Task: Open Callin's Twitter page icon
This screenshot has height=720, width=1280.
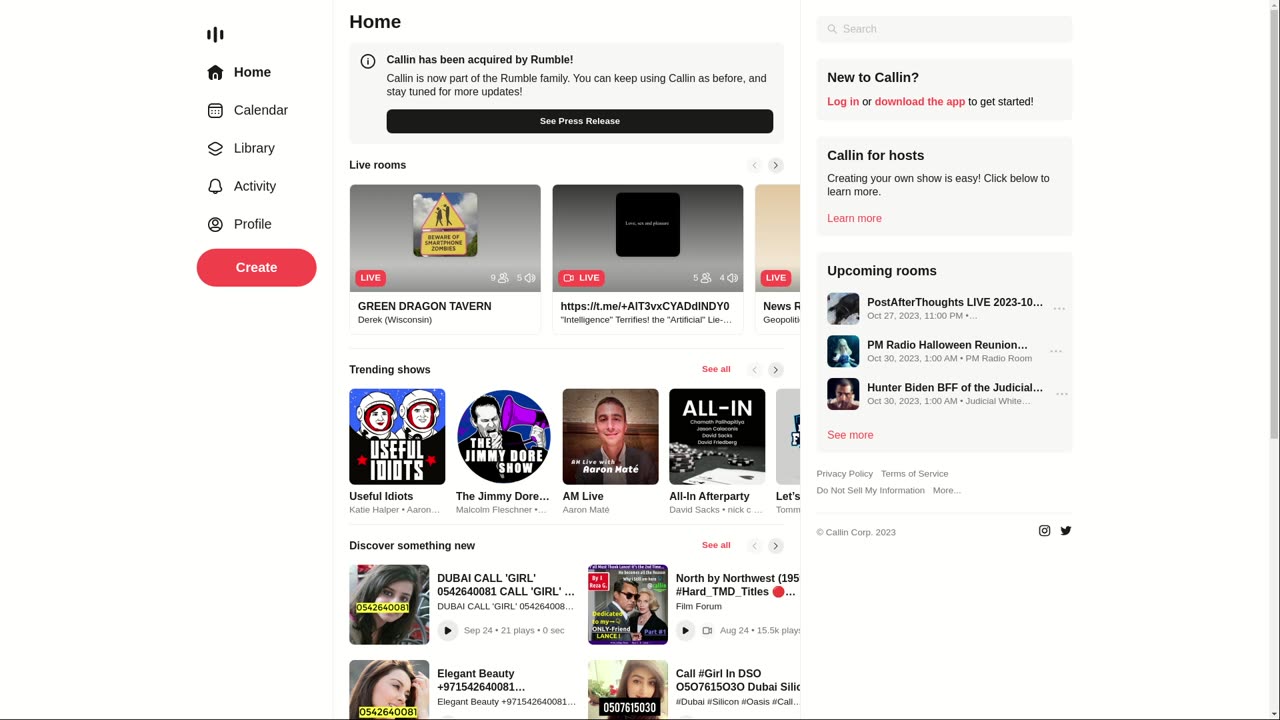Action: pos(1066,531)
